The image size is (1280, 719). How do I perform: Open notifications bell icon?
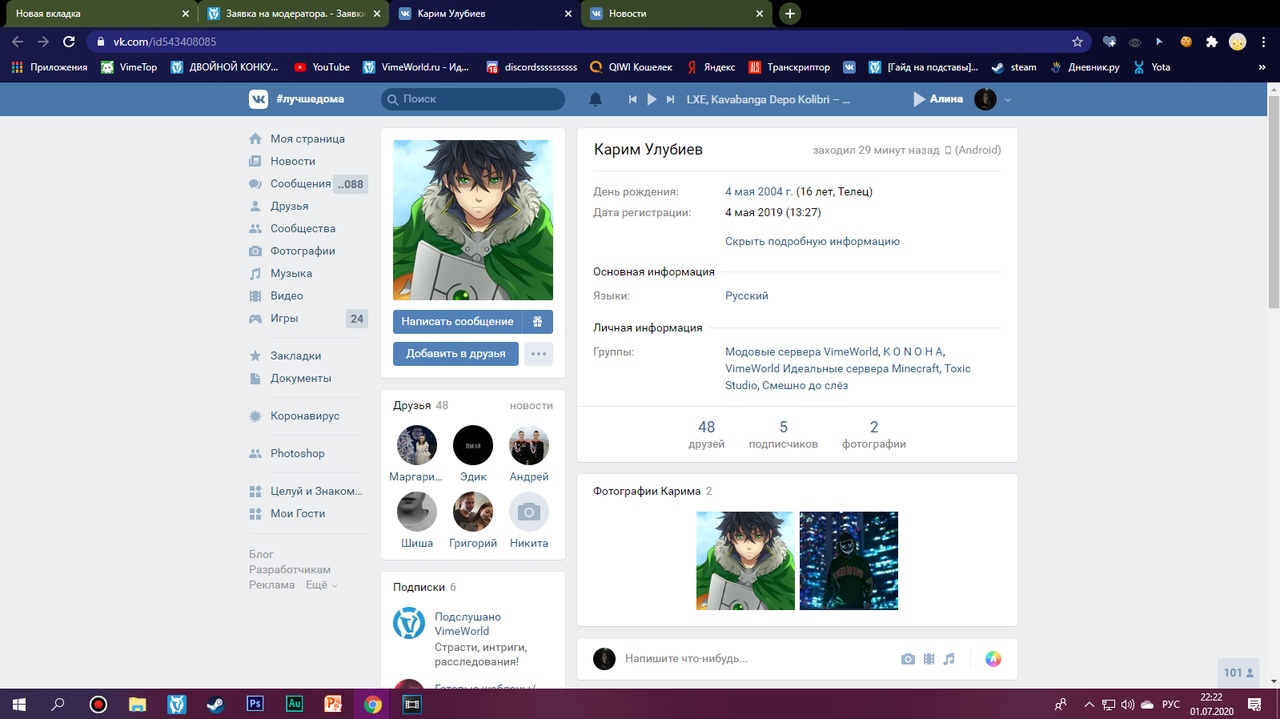pyautogui.click(x=596, y=99)
